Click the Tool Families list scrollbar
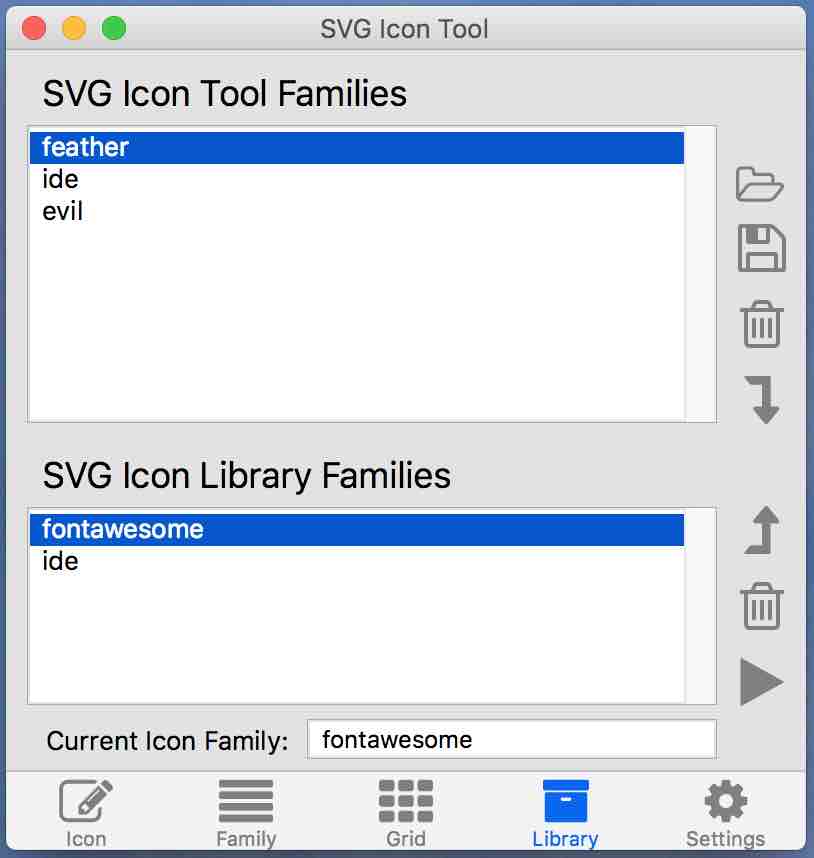The image size is (814, 858). coord(700,274)
